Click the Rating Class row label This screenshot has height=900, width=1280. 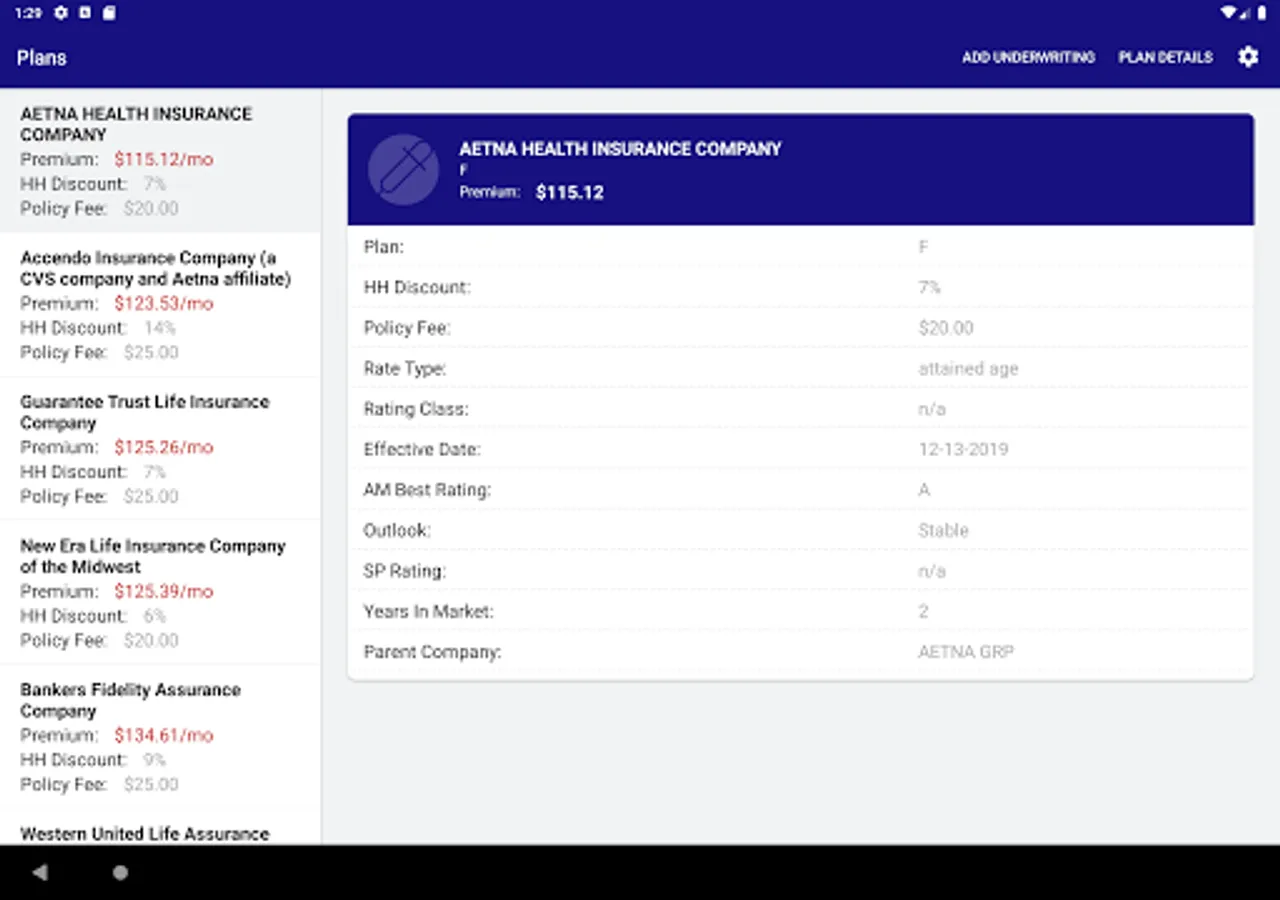click(416, 409)
